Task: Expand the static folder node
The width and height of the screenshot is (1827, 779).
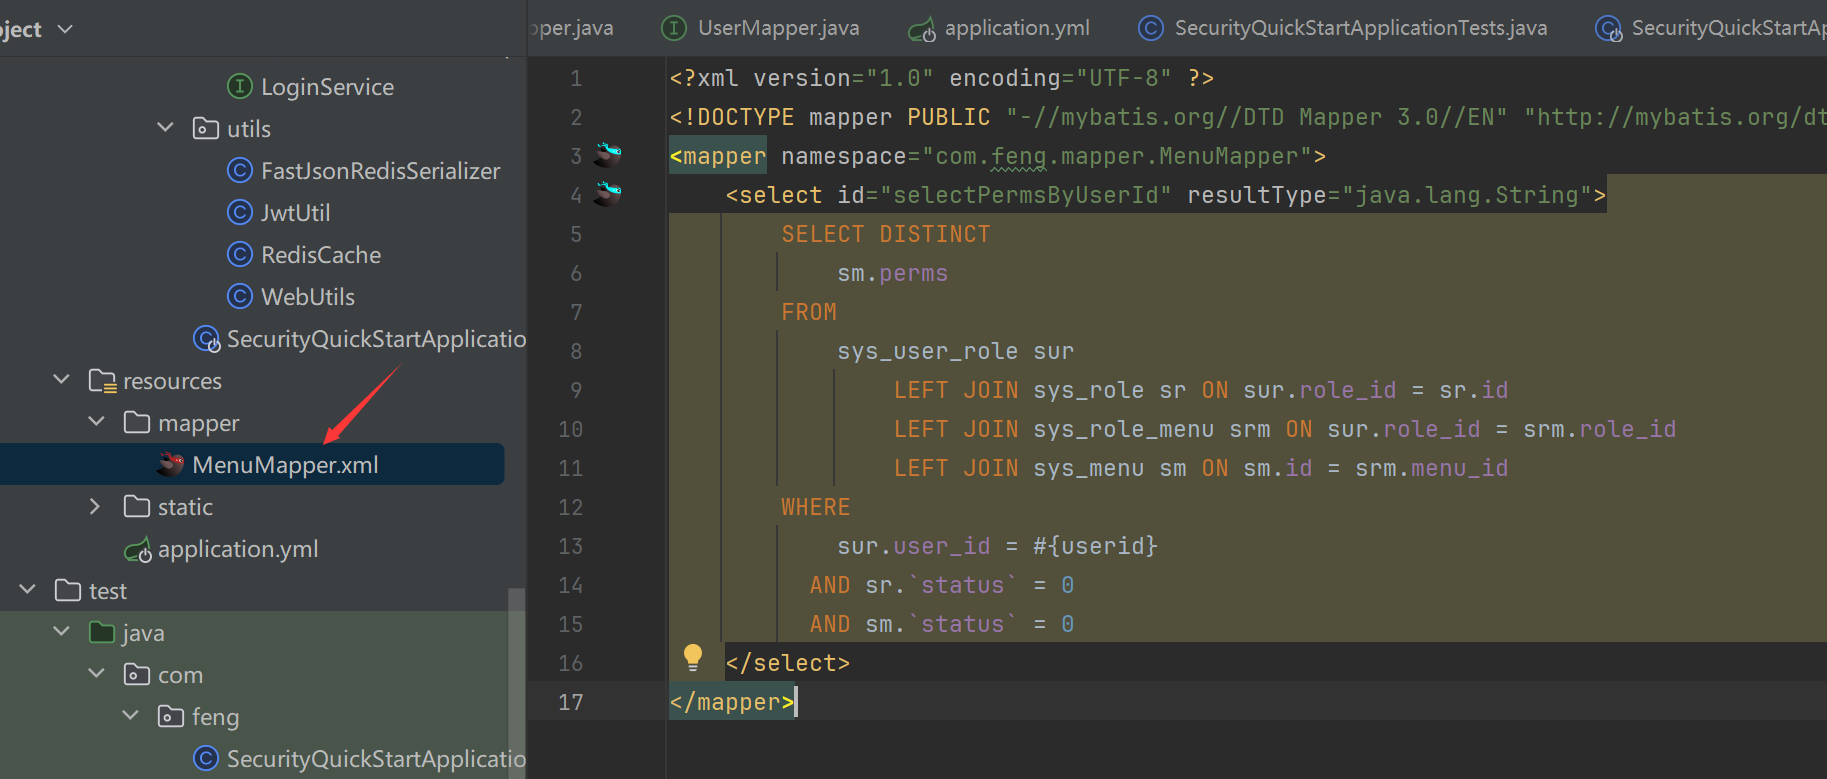Action: coord(95,507)
